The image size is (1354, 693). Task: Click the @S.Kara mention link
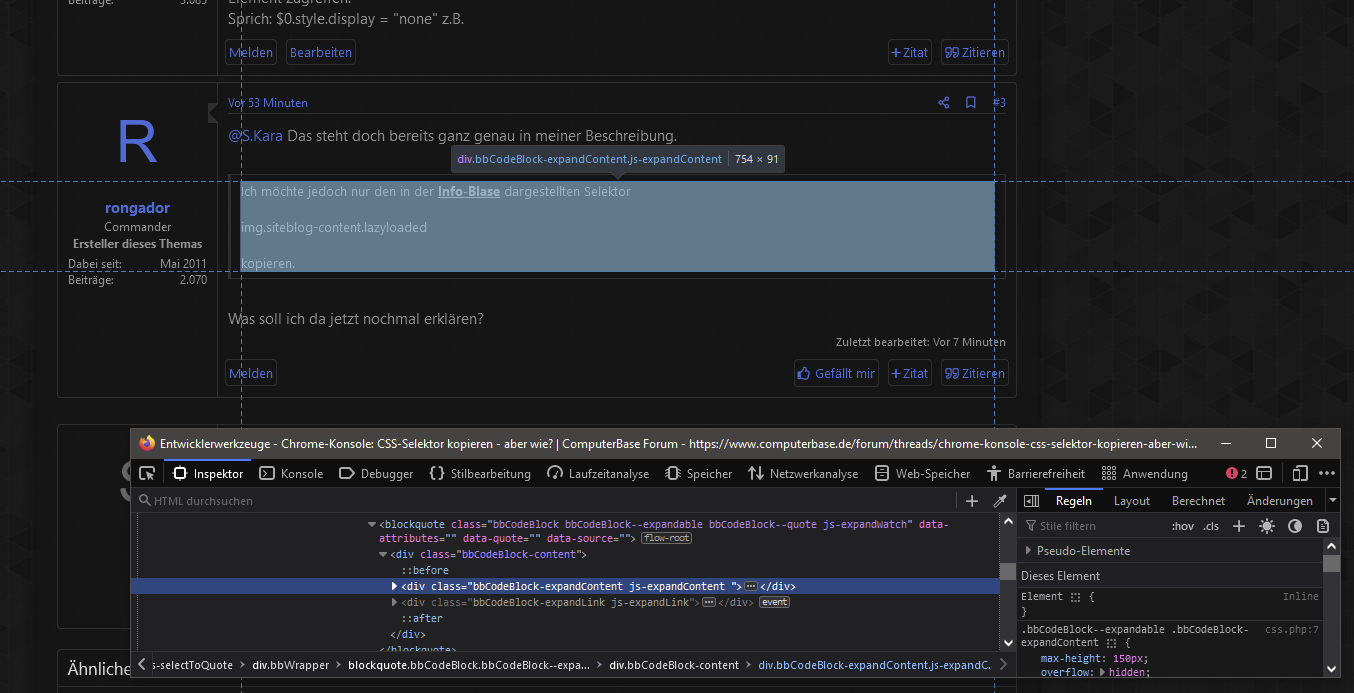click(255, 135)
